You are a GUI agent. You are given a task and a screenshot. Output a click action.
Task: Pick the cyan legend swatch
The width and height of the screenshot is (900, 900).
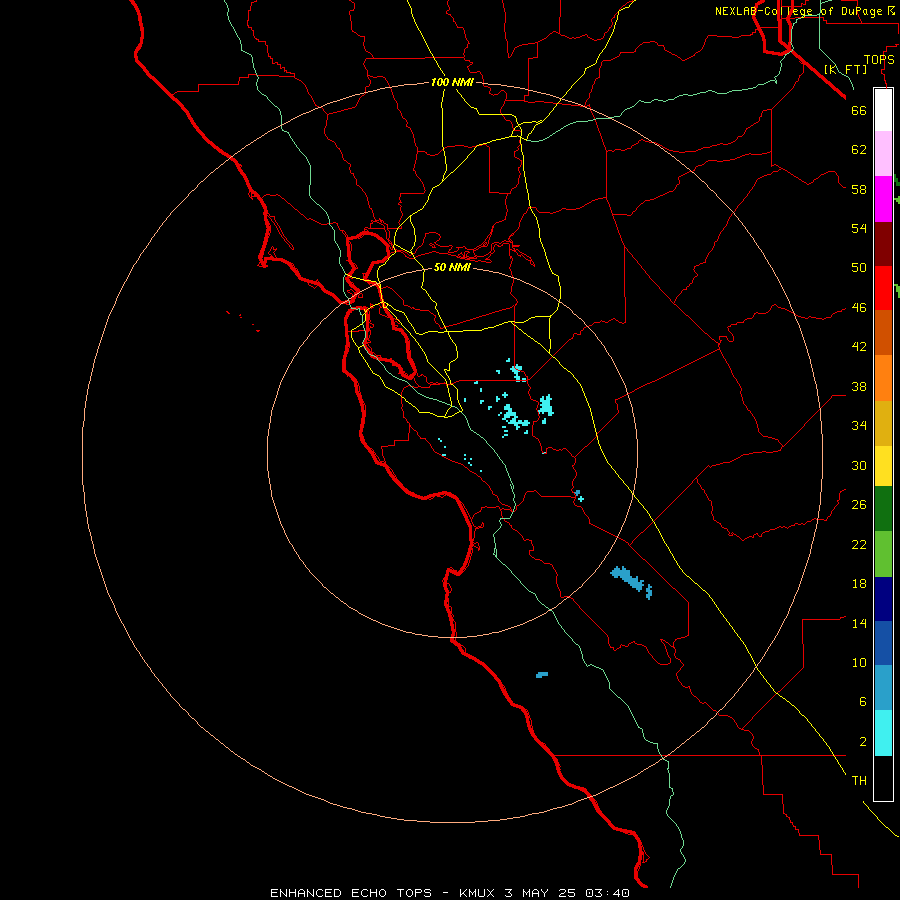pyautogui.click(x=883, y=733)
